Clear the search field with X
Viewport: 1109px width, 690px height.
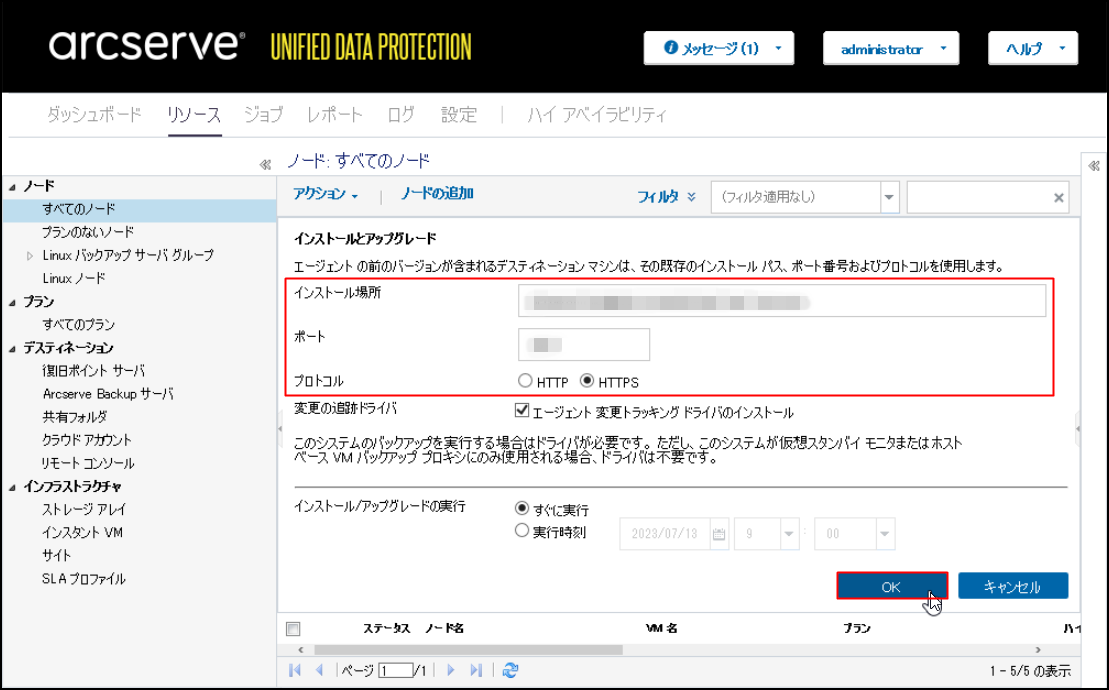(x=1059, y=198)
